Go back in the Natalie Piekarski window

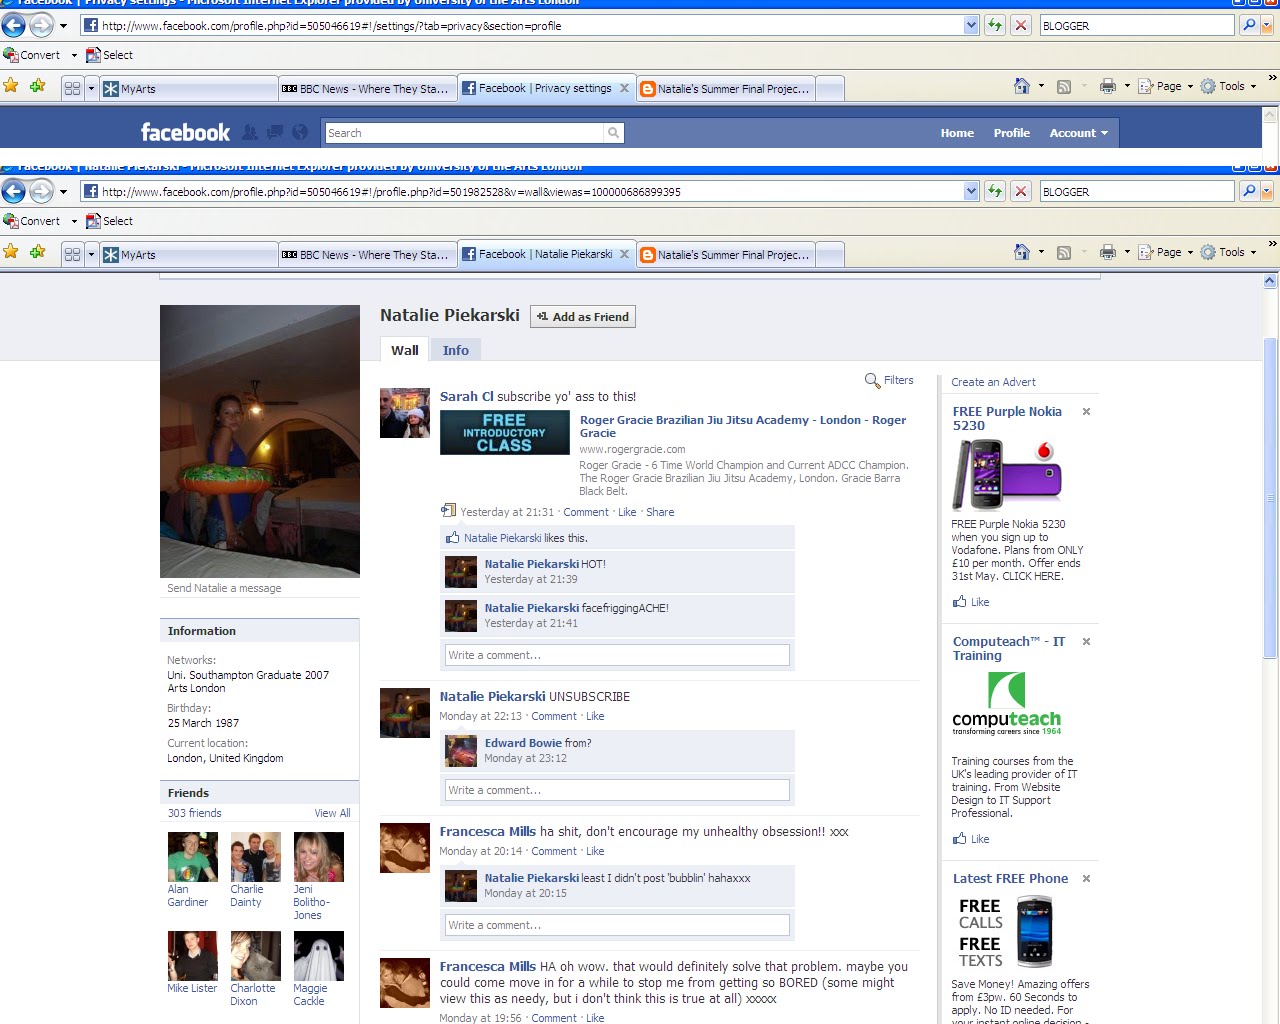coord(14,191)
